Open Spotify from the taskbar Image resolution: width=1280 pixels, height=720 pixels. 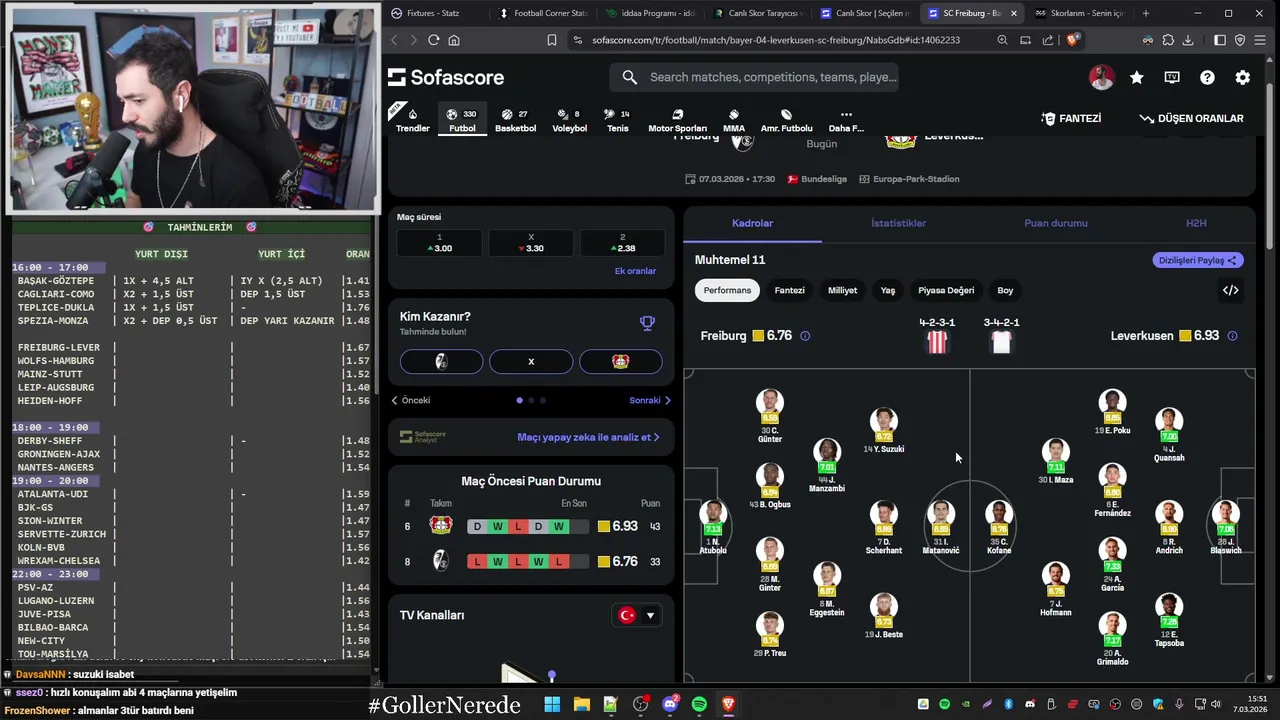[699, 704]
